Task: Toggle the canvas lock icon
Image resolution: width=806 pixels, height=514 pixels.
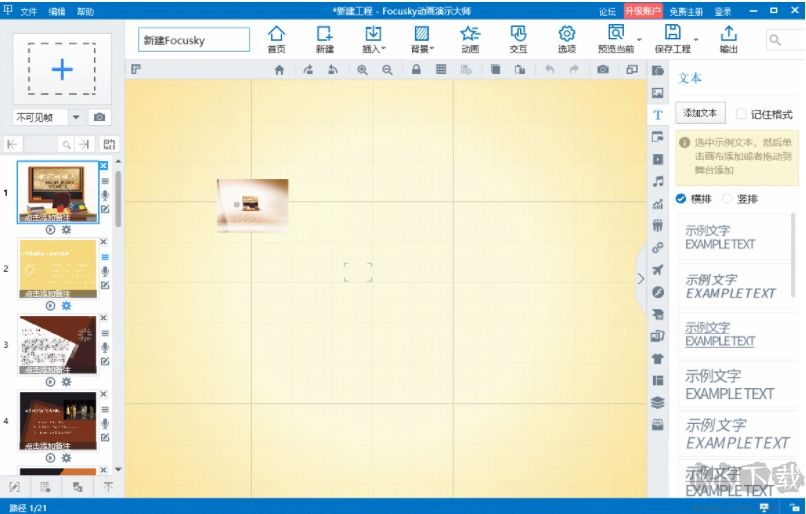Action: 416,69
